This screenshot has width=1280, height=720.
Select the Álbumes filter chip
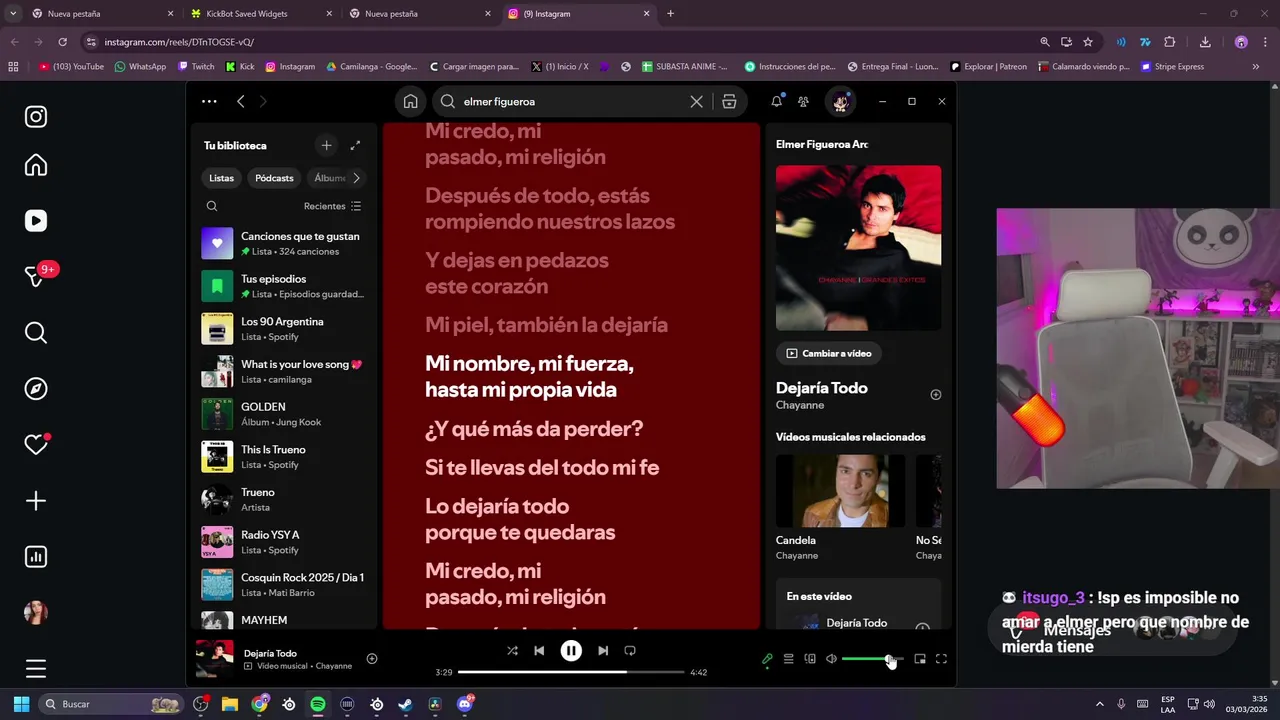[x=328, y=178]
